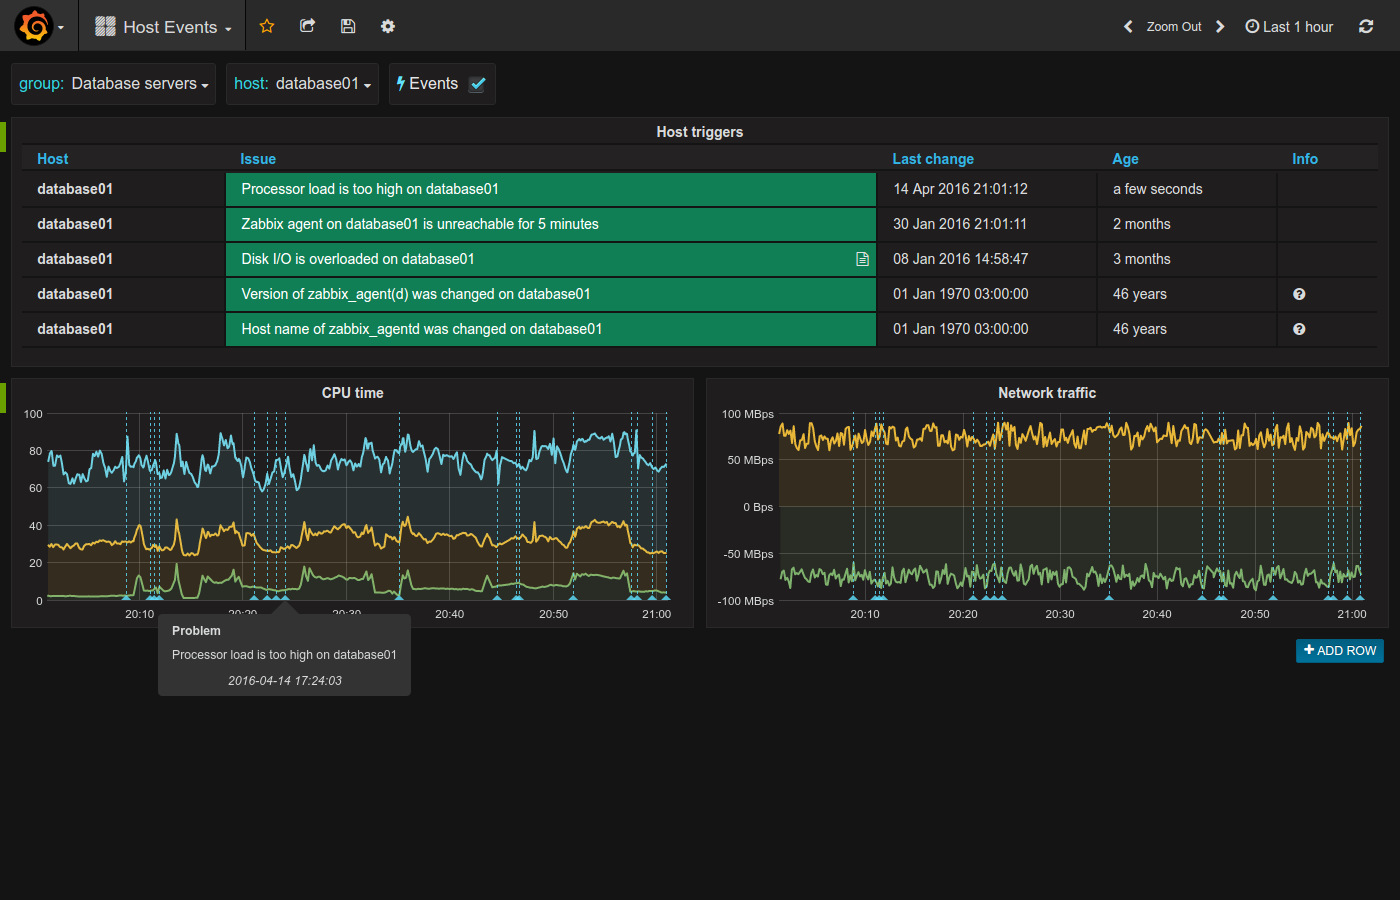The width and height of the screenshot is (1400, 900).
Task: Open the Host Events dashboard picker
Action: pyautogui.click(x=171, y=27)
